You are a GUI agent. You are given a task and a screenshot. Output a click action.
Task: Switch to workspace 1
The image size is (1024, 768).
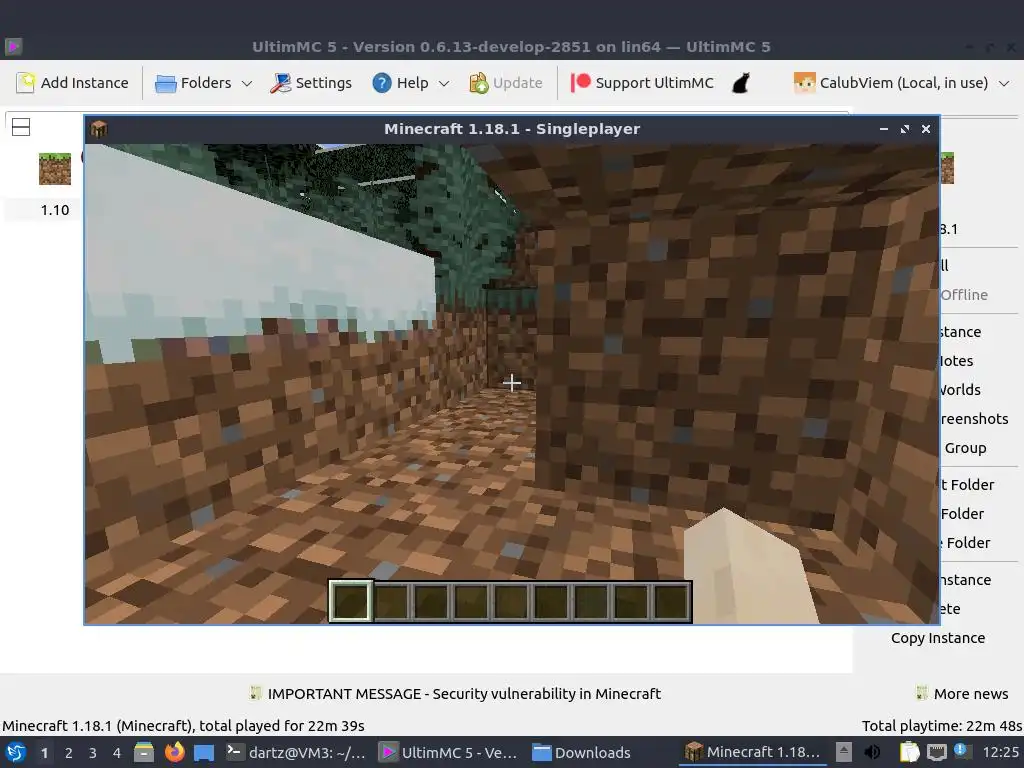44,753
